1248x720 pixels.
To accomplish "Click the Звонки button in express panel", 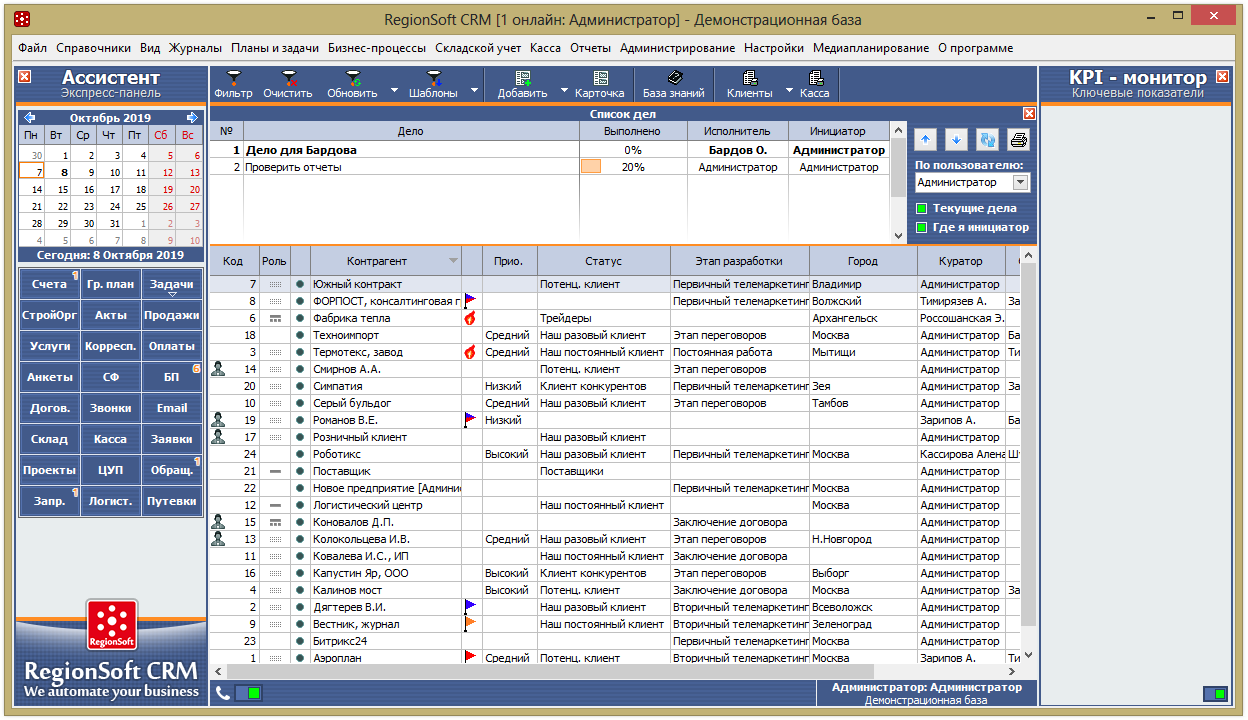I will 110,408.
